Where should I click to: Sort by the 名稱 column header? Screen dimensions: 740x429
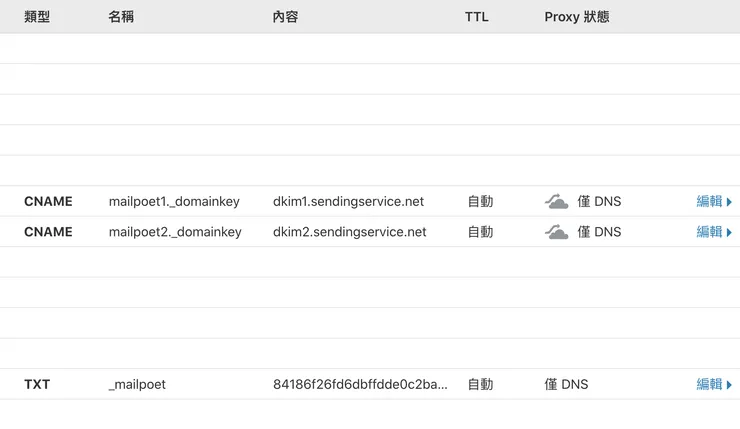pos(121,17)
